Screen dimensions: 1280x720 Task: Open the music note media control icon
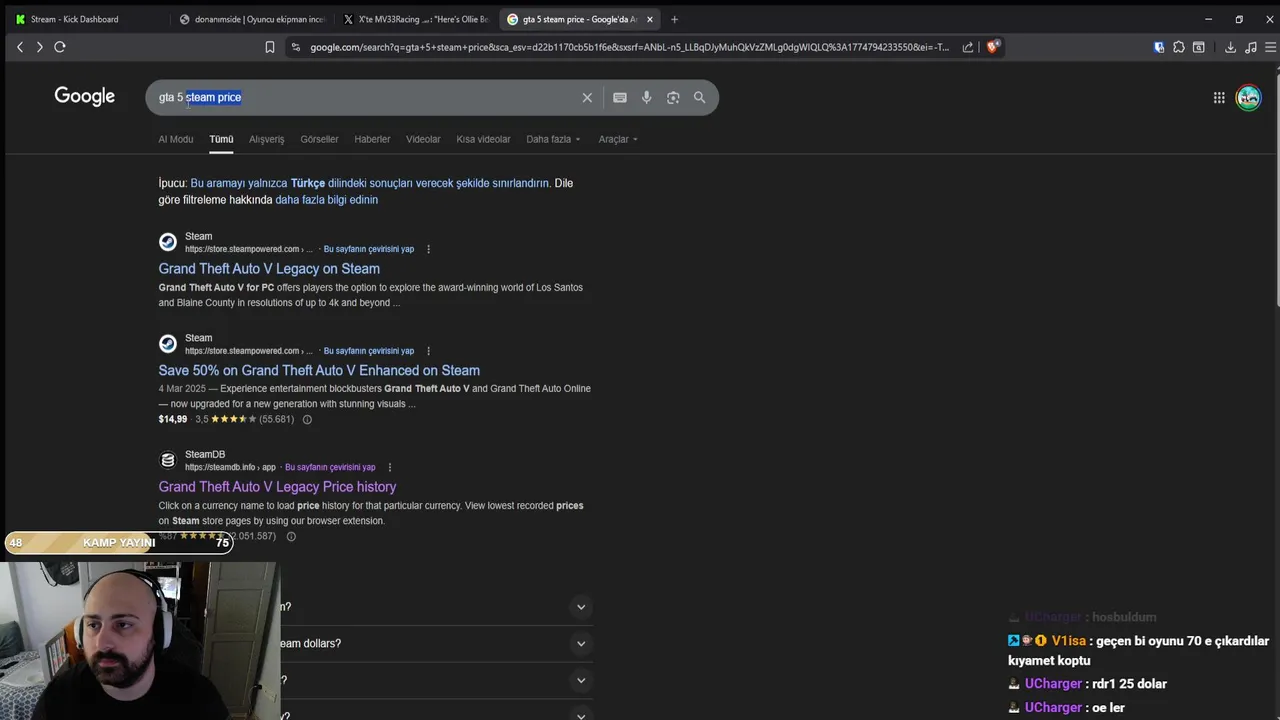coord(1251,47)
